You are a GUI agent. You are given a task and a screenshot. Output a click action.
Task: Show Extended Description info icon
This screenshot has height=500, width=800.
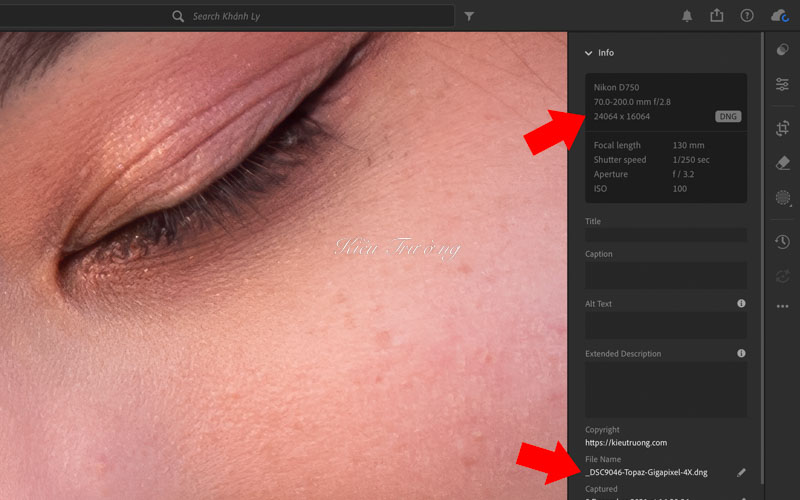point(741,353)
